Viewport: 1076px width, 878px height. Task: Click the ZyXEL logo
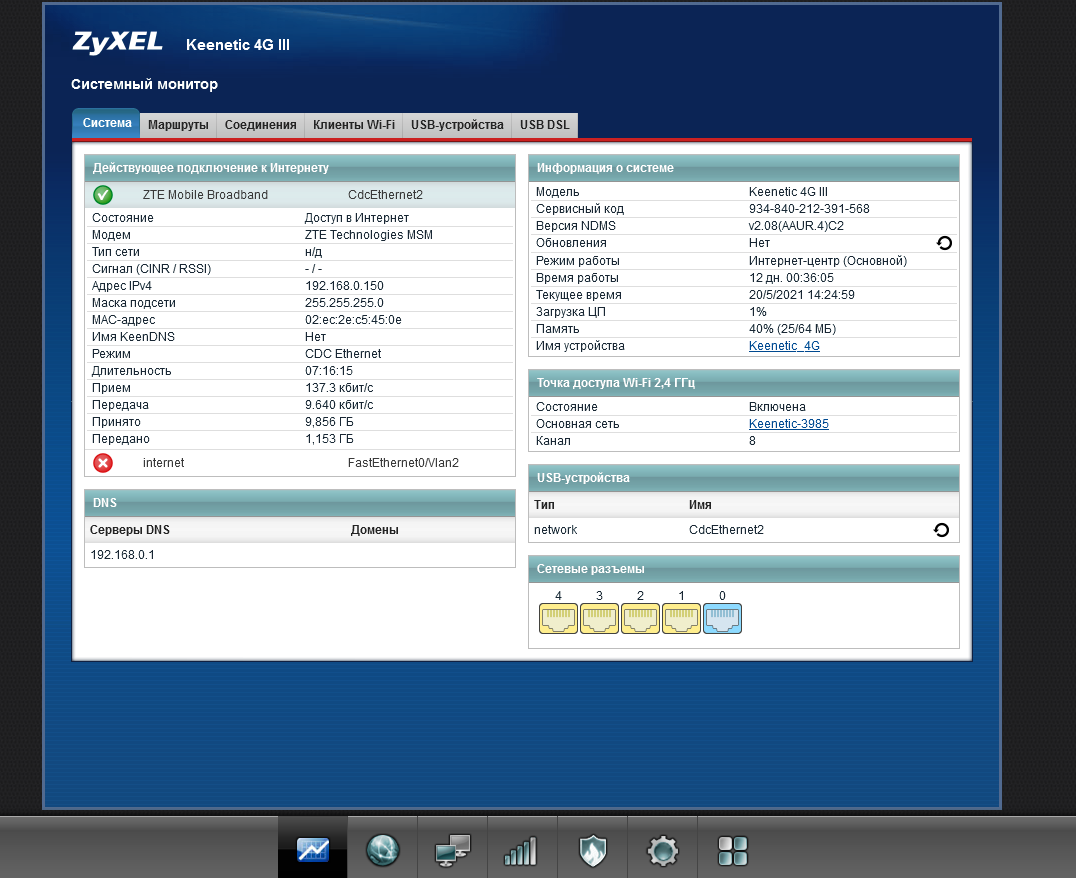[117, 43]
